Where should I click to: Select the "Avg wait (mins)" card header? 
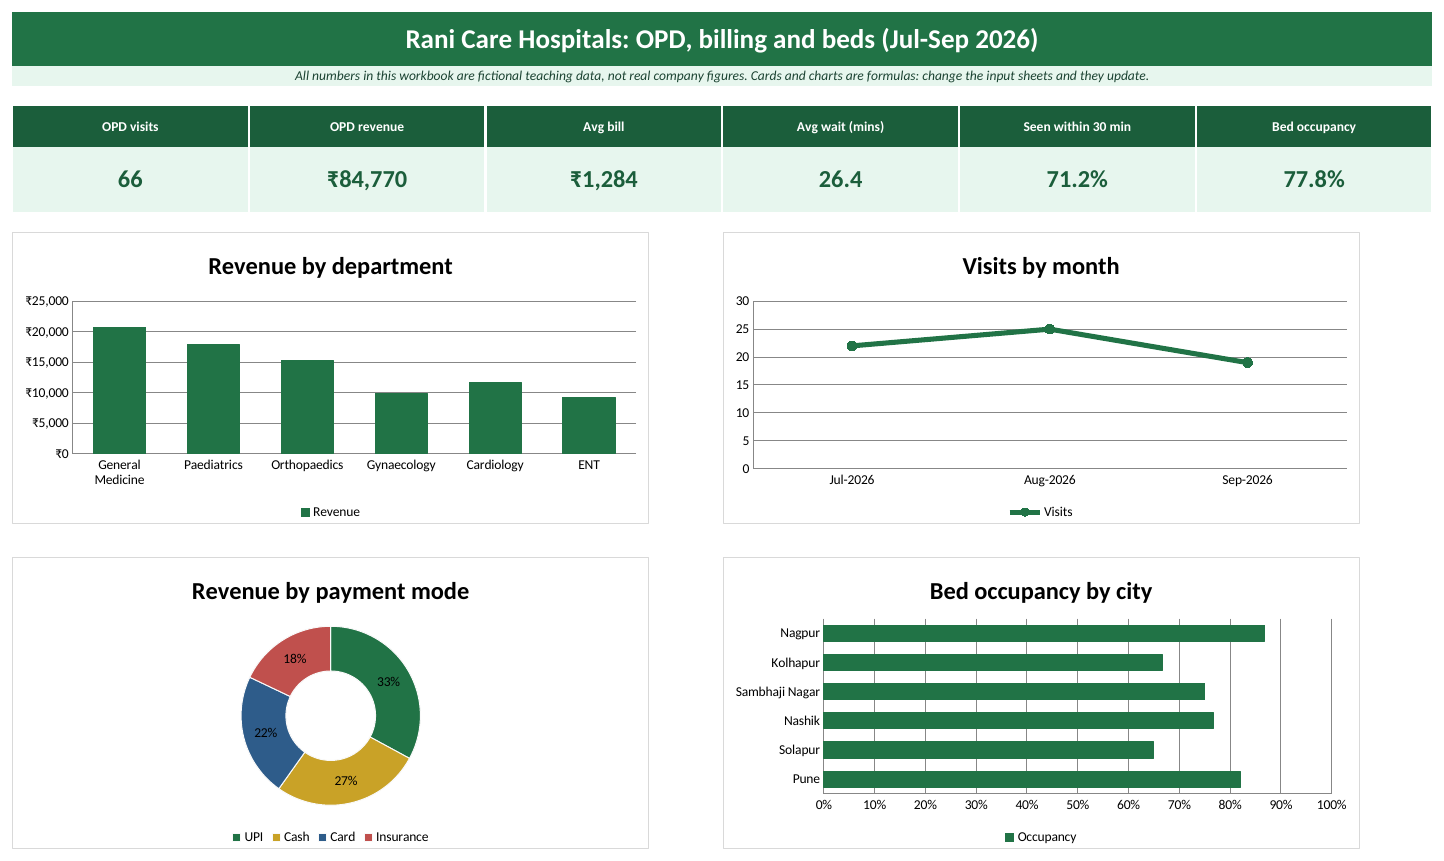tap(840, 127)
